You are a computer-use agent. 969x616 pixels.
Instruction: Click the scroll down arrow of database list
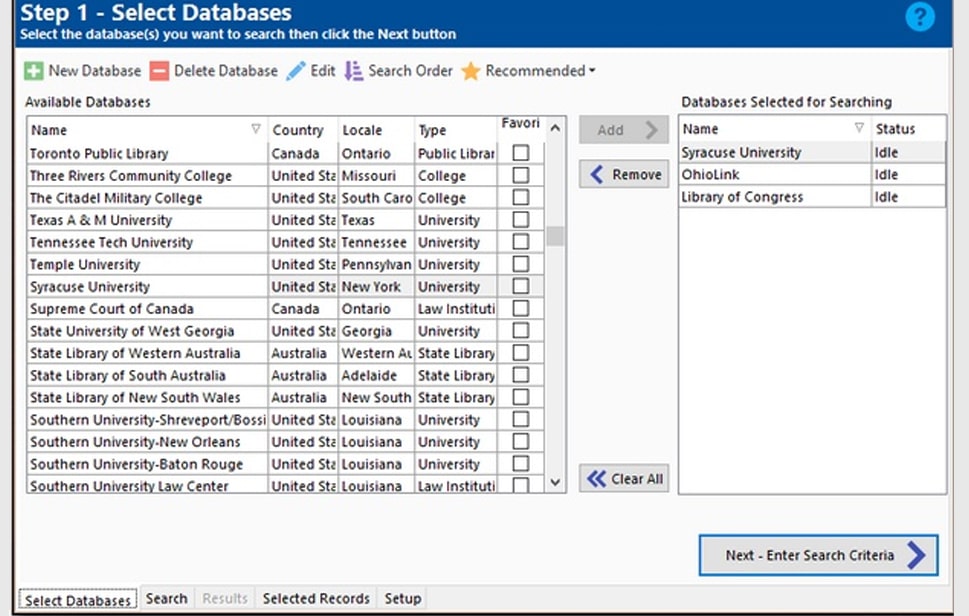point(555,482)
